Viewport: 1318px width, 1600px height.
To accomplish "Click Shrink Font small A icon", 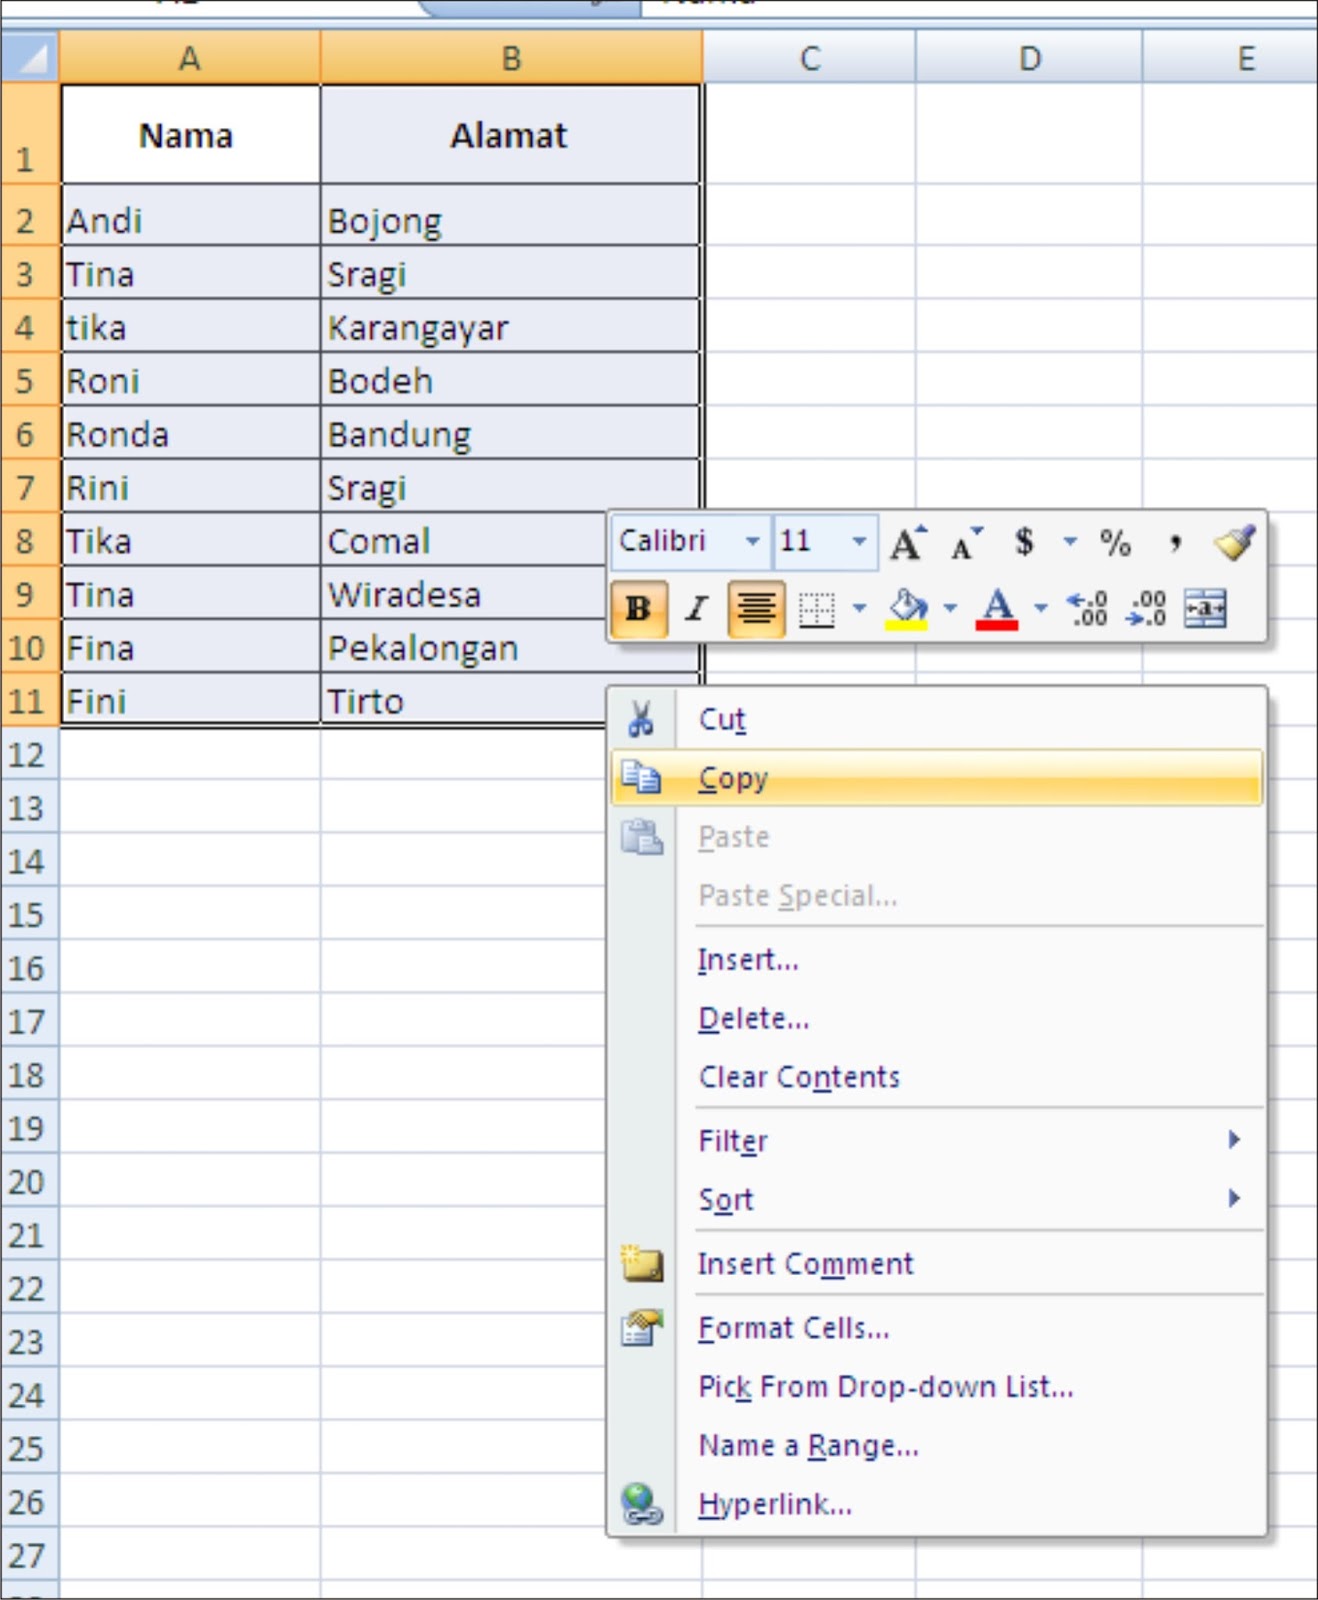I will pyautogui.click(x=966, y=543).
